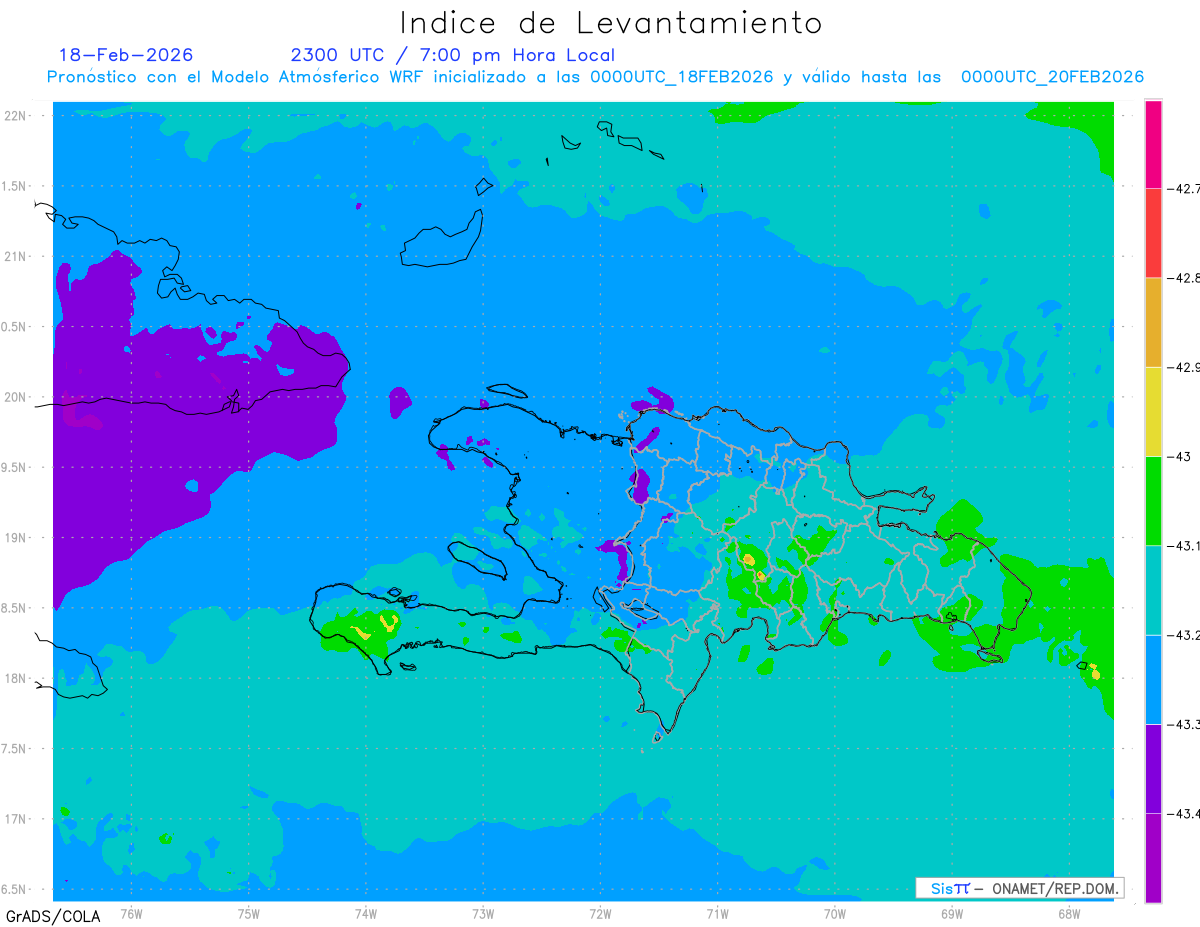The height and width of the screenshot is (927, 1200).
Task: Click the "-42.7" scale value
Action: tap(1183, 188)
